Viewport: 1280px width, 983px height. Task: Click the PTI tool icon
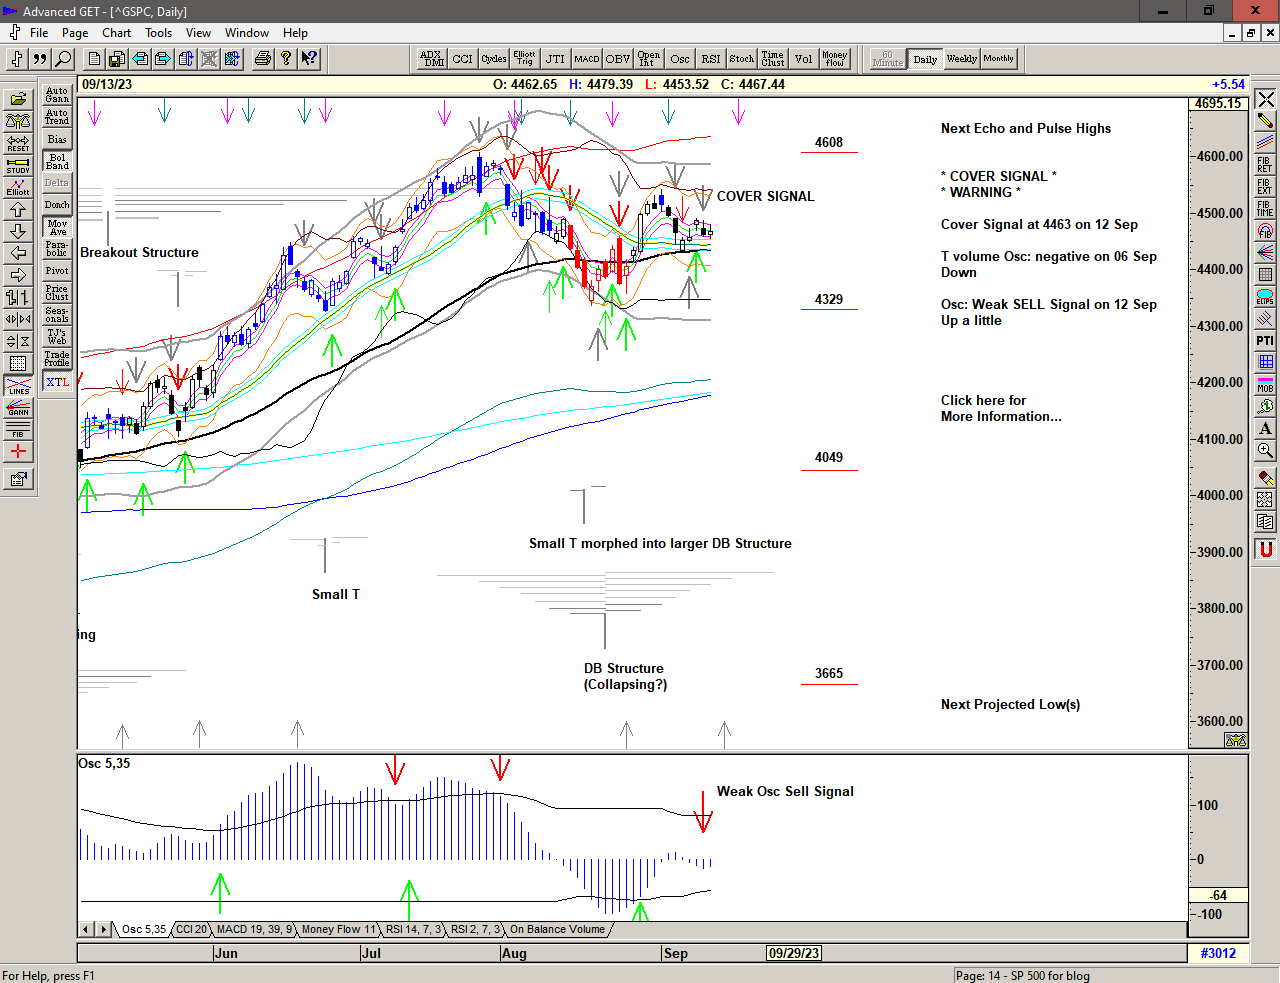[x=1265, y=341]
